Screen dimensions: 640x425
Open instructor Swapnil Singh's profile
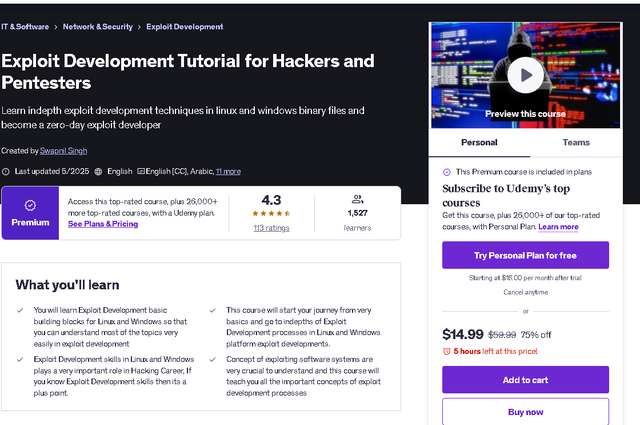coord(63,151)
